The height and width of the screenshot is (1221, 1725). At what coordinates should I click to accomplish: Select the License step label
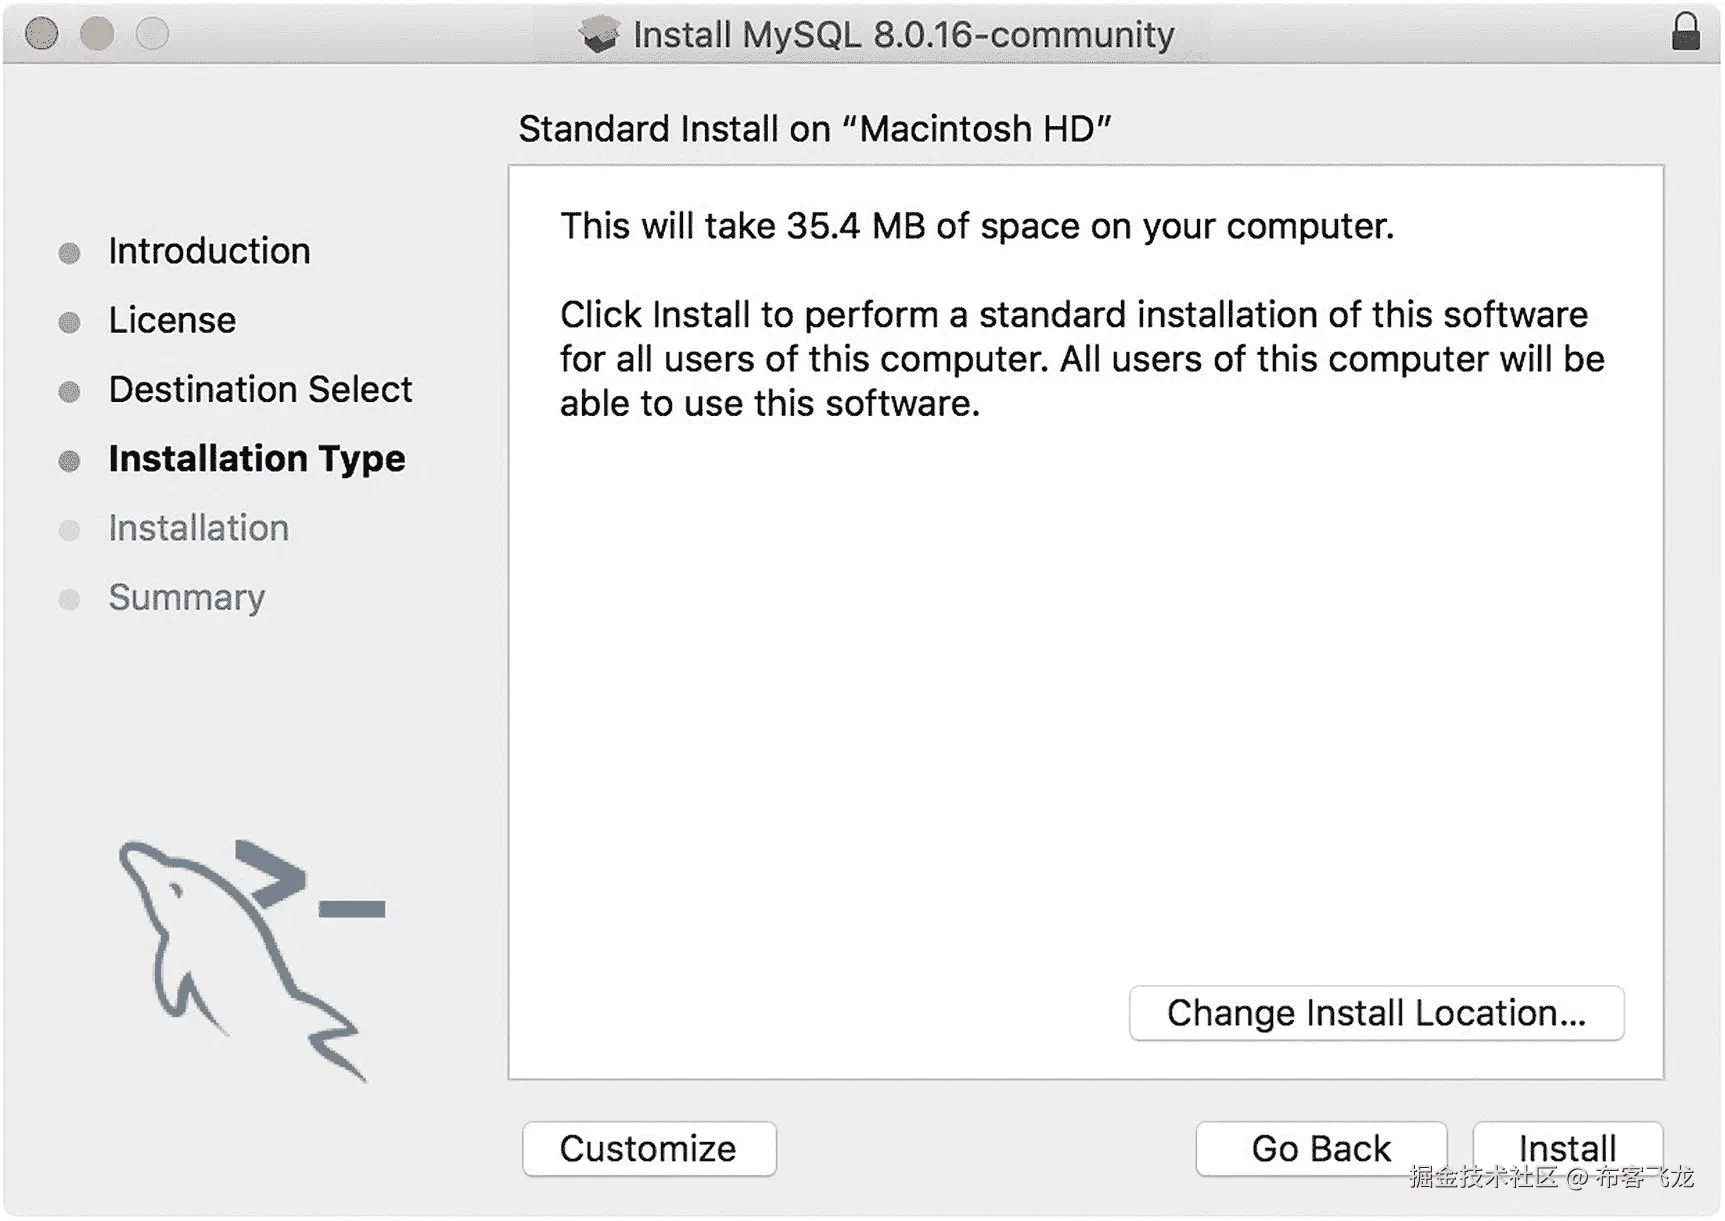(x=172, y=320)
